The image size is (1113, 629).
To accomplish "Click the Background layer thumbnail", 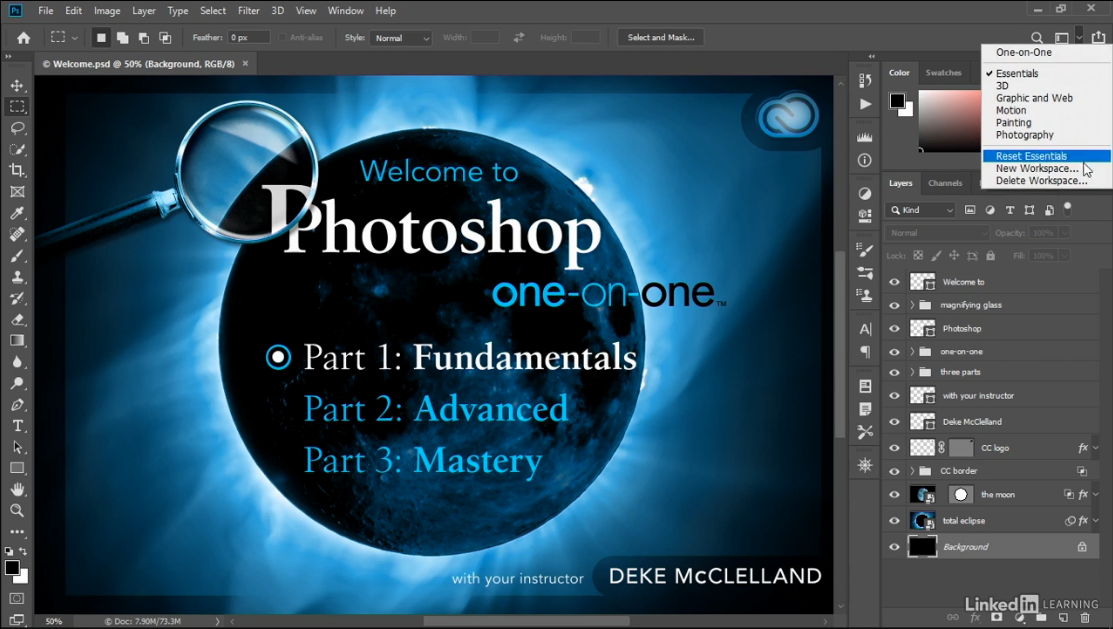I will tap(923, 547).
